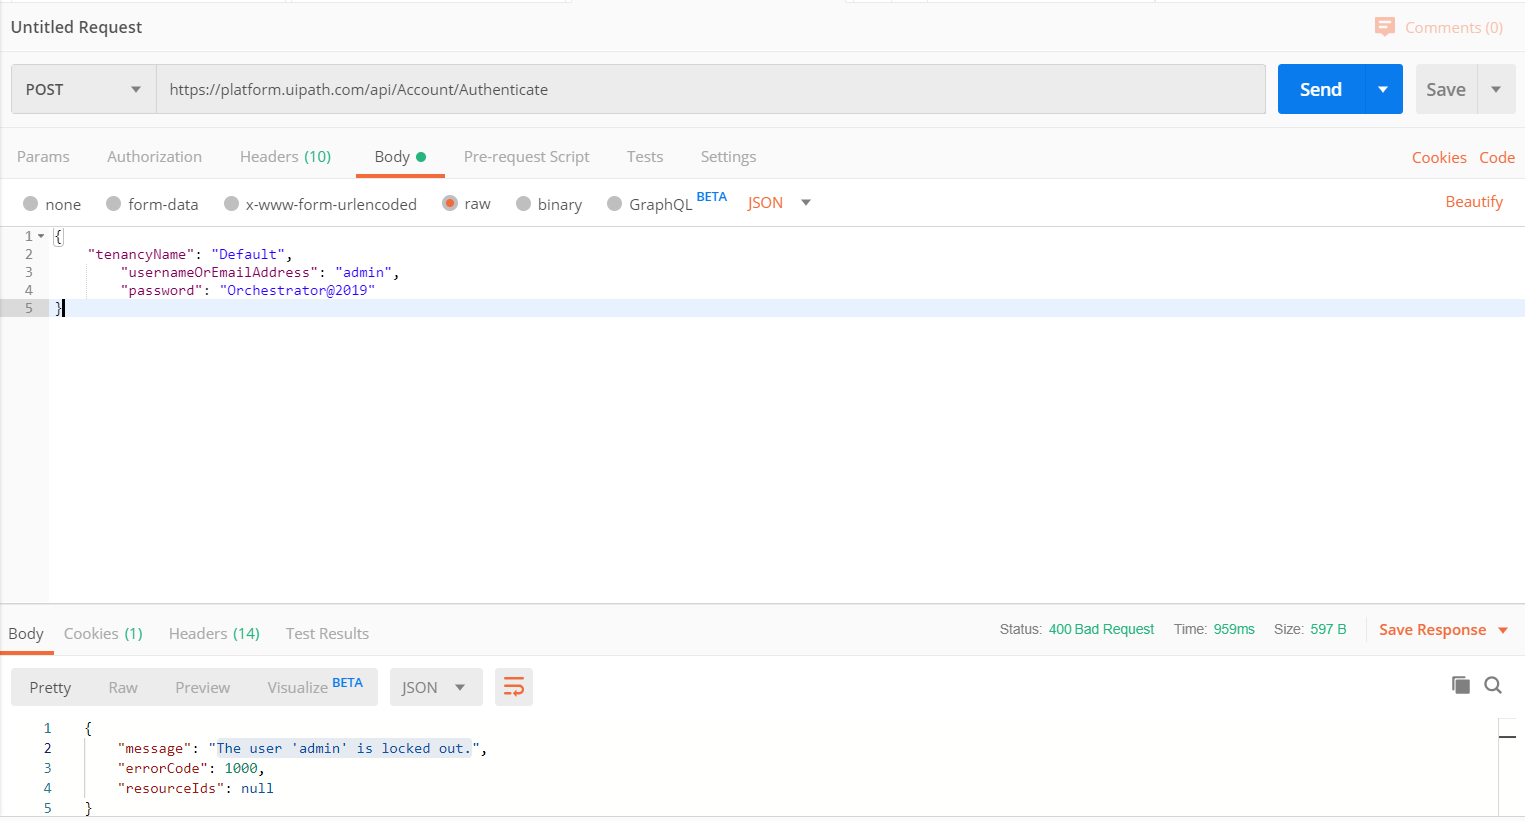This screenshot has width=1525, height=821.
Task: Open the response Cookies (1) tab
Action: (x=103, y=634)
